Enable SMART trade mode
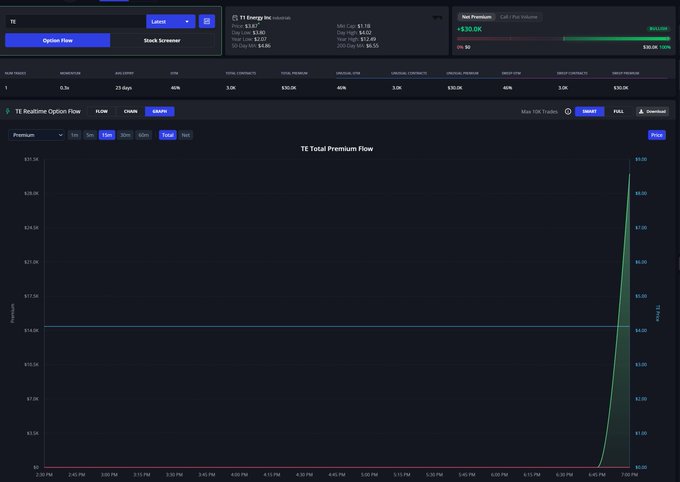 pyautogui.click(x=589, y=111)
